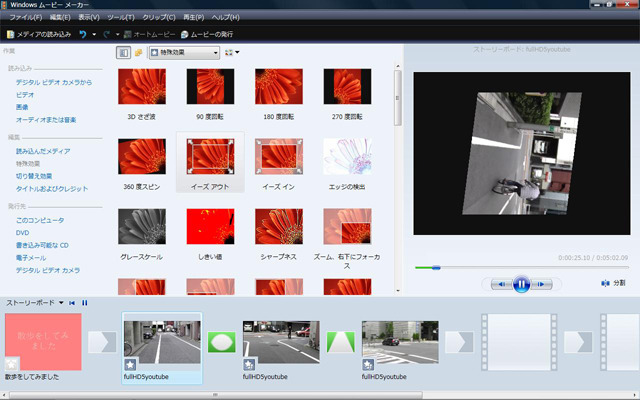Rewind the storyboard to the start
Viewport: 640px width, 400px height.
[x=72, y=303]
